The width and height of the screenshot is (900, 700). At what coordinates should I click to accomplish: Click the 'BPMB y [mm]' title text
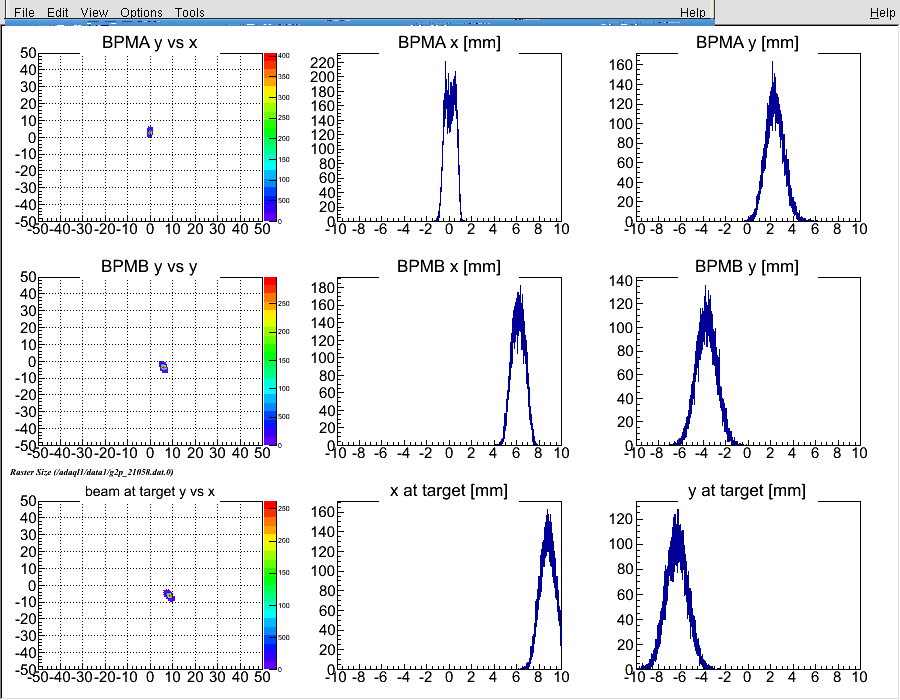(747, 266)
